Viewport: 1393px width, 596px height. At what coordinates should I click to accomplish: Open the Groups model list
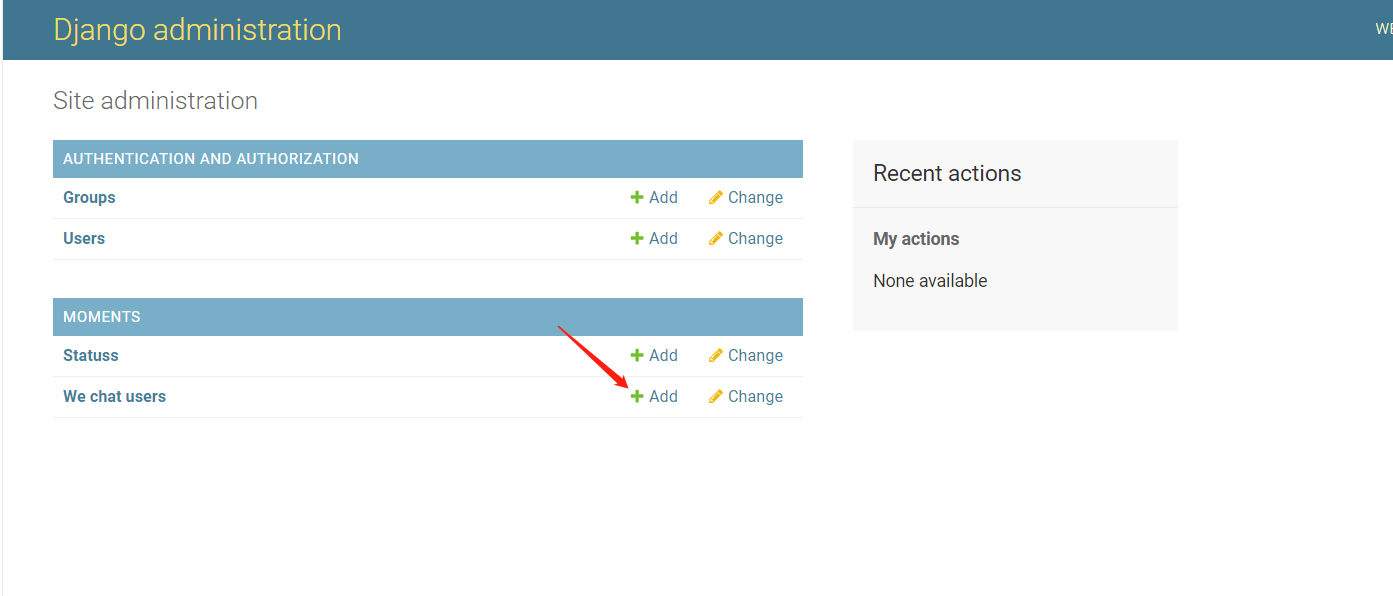[x=89, y=198]
